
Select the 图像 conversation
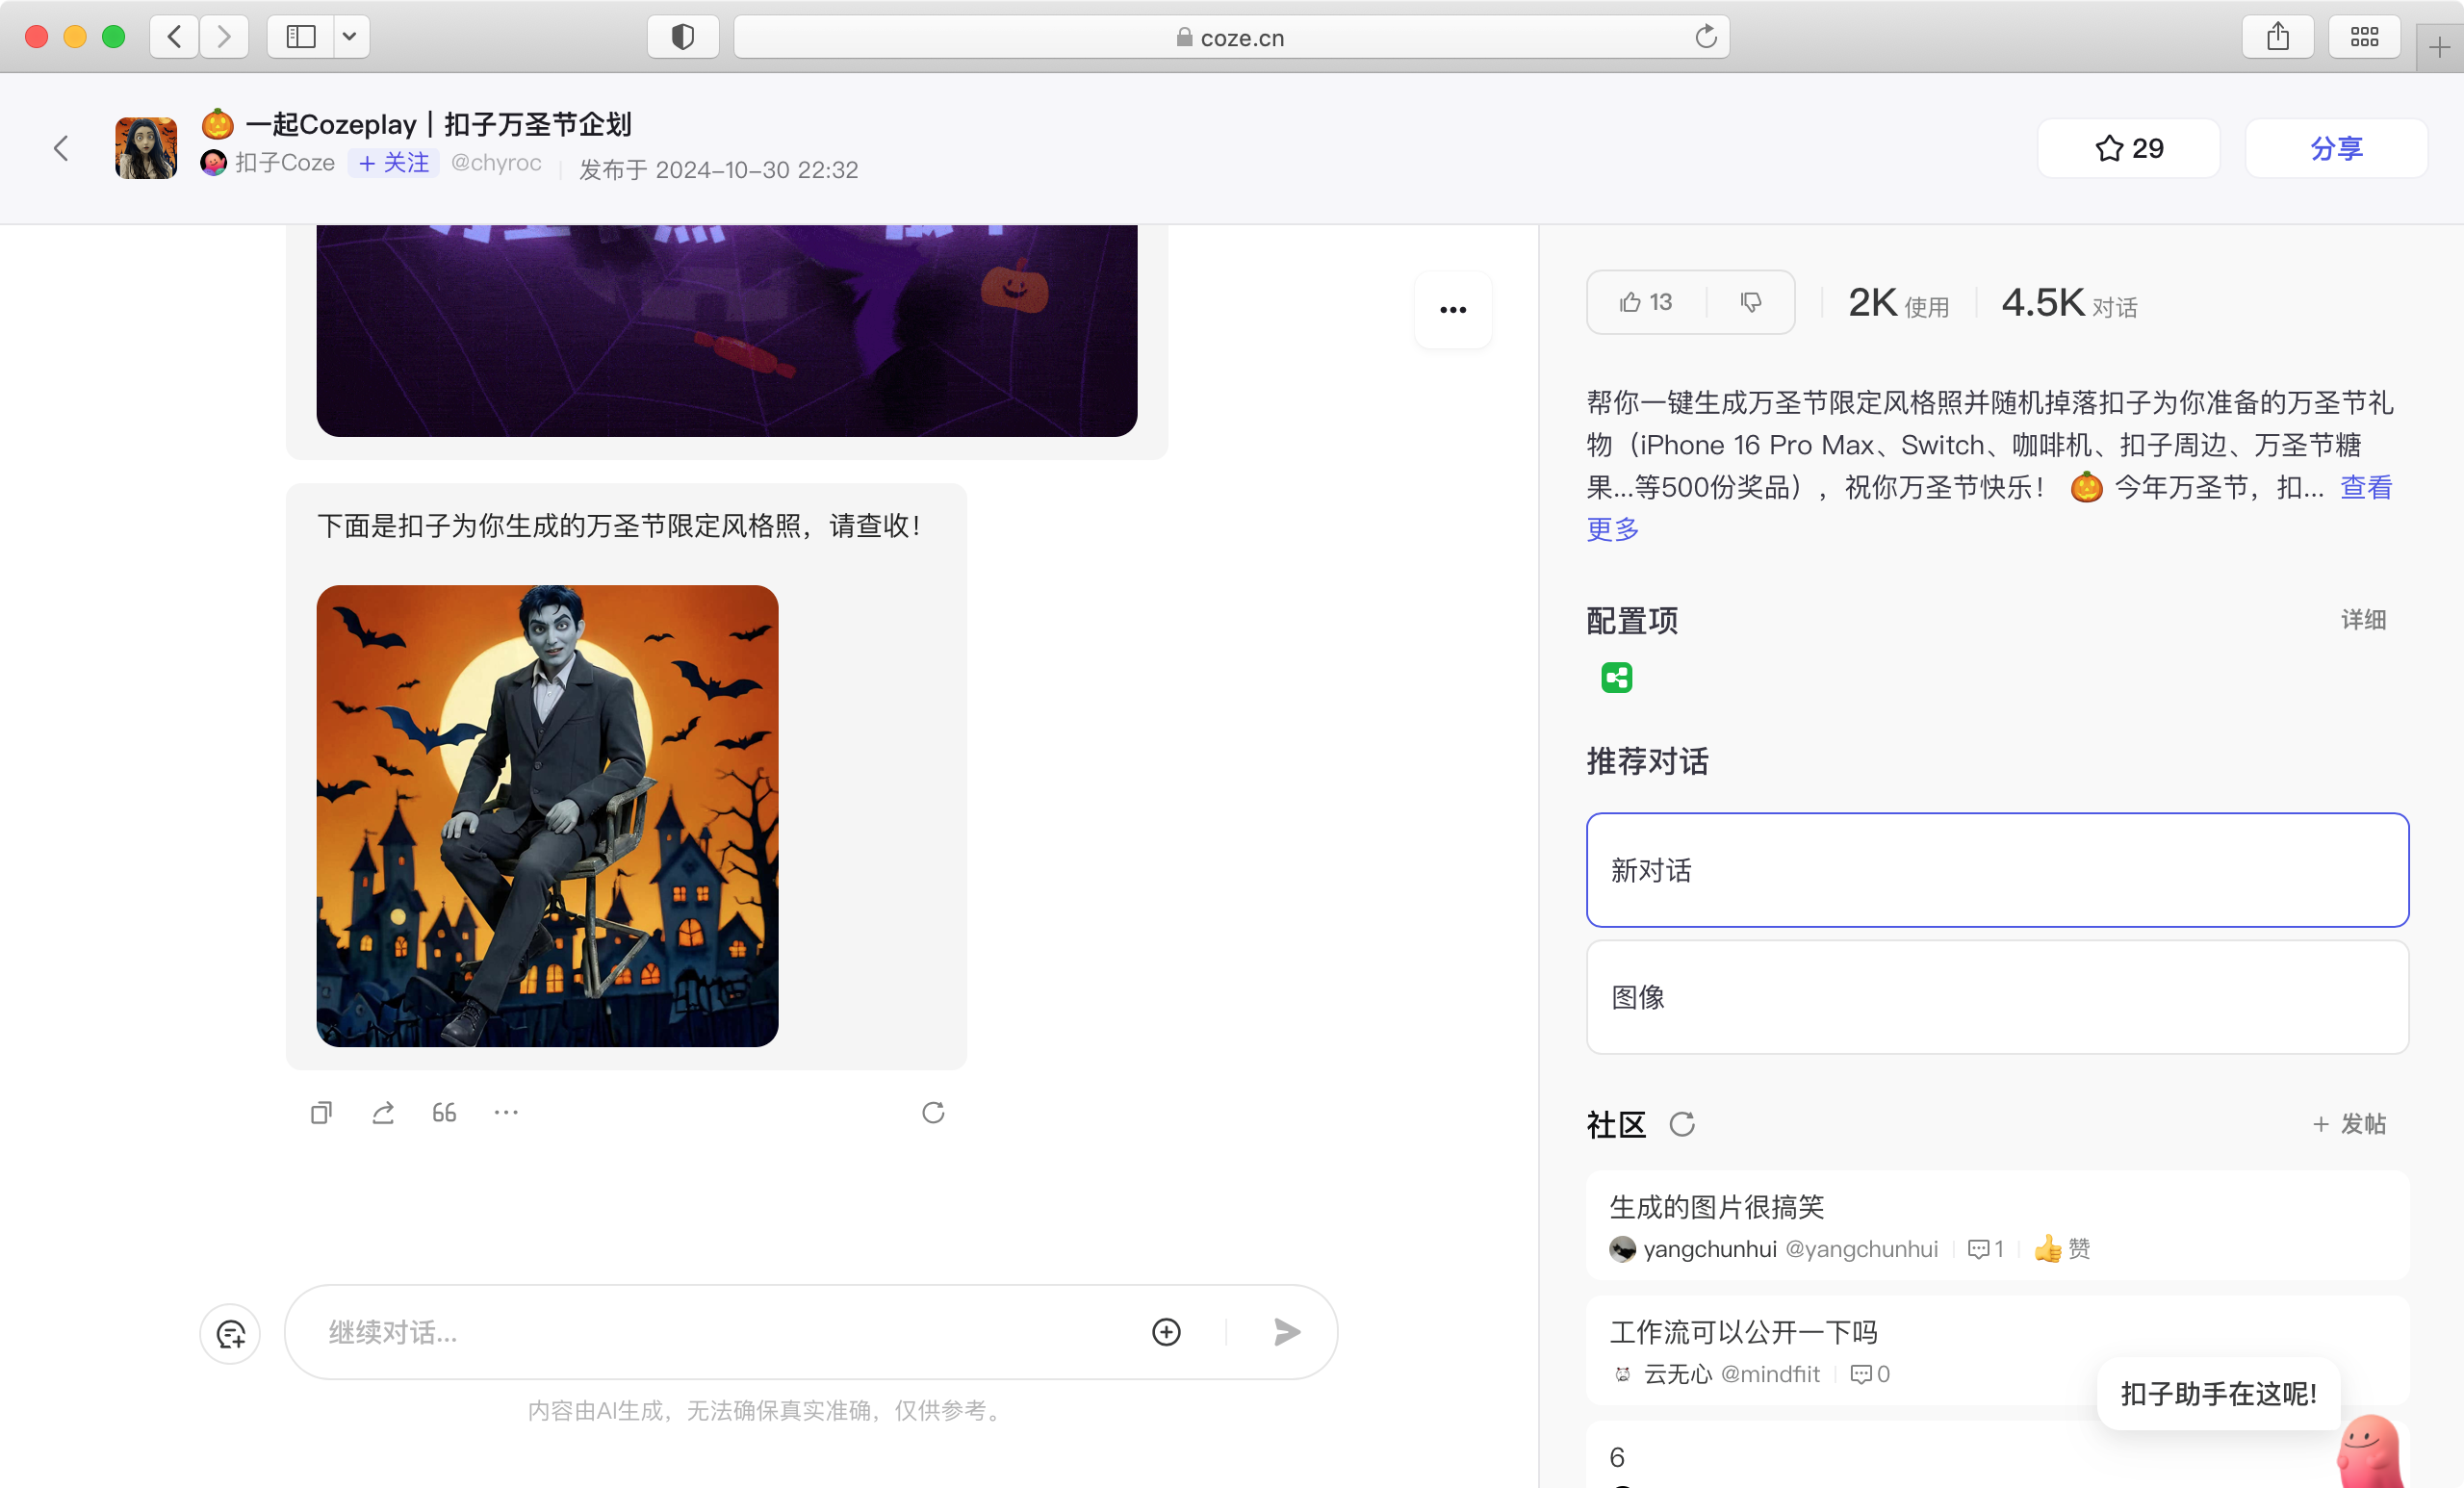point(1997,997)
